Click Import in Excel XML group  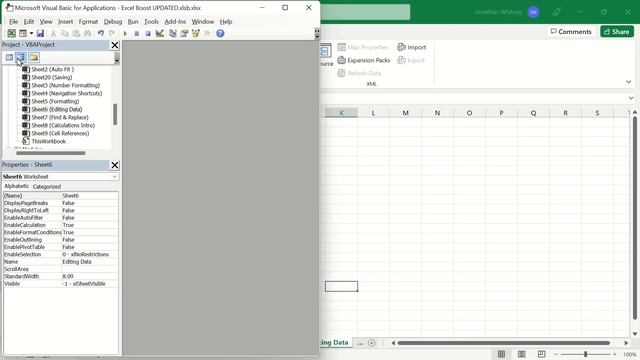[x=411, y=47]
